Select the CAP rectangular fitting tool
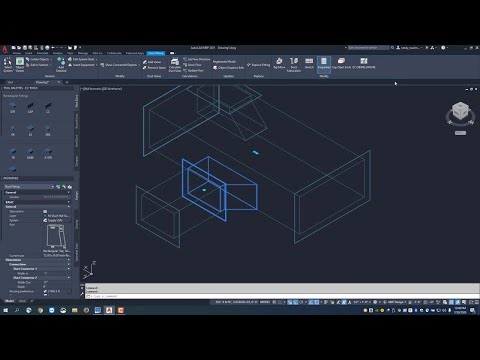480x360 pixels. tap(30, 108)
